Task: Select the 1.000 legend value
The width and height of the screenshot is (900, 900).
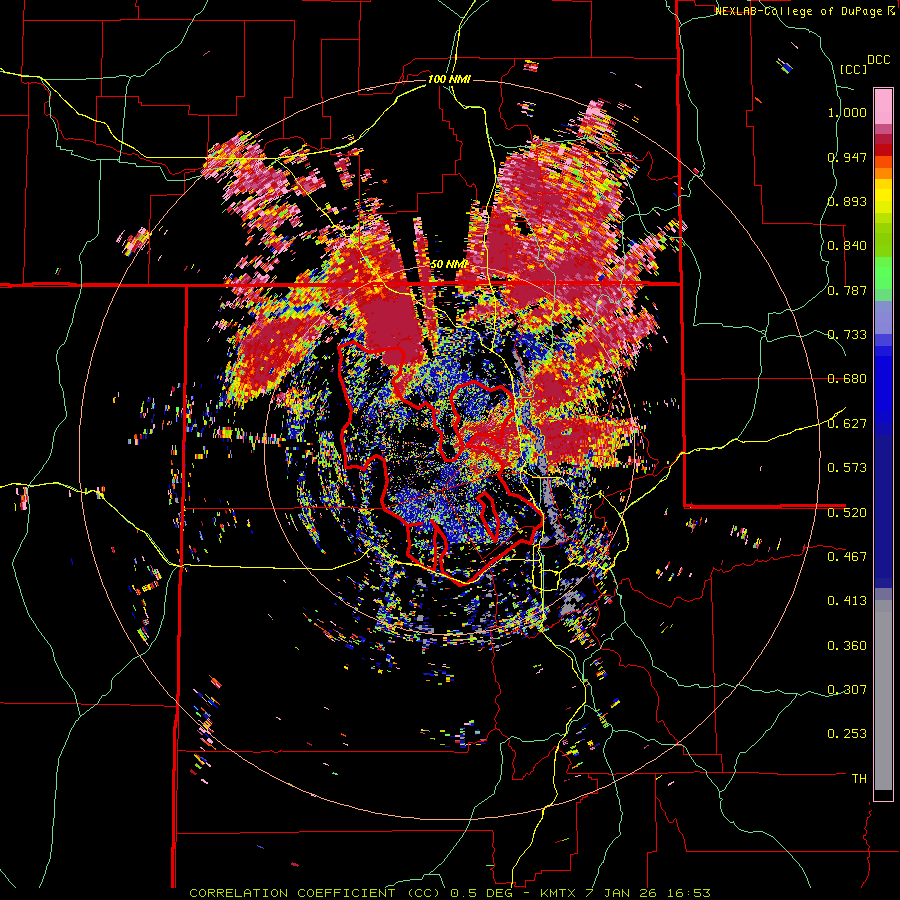Action: [847, 112]
